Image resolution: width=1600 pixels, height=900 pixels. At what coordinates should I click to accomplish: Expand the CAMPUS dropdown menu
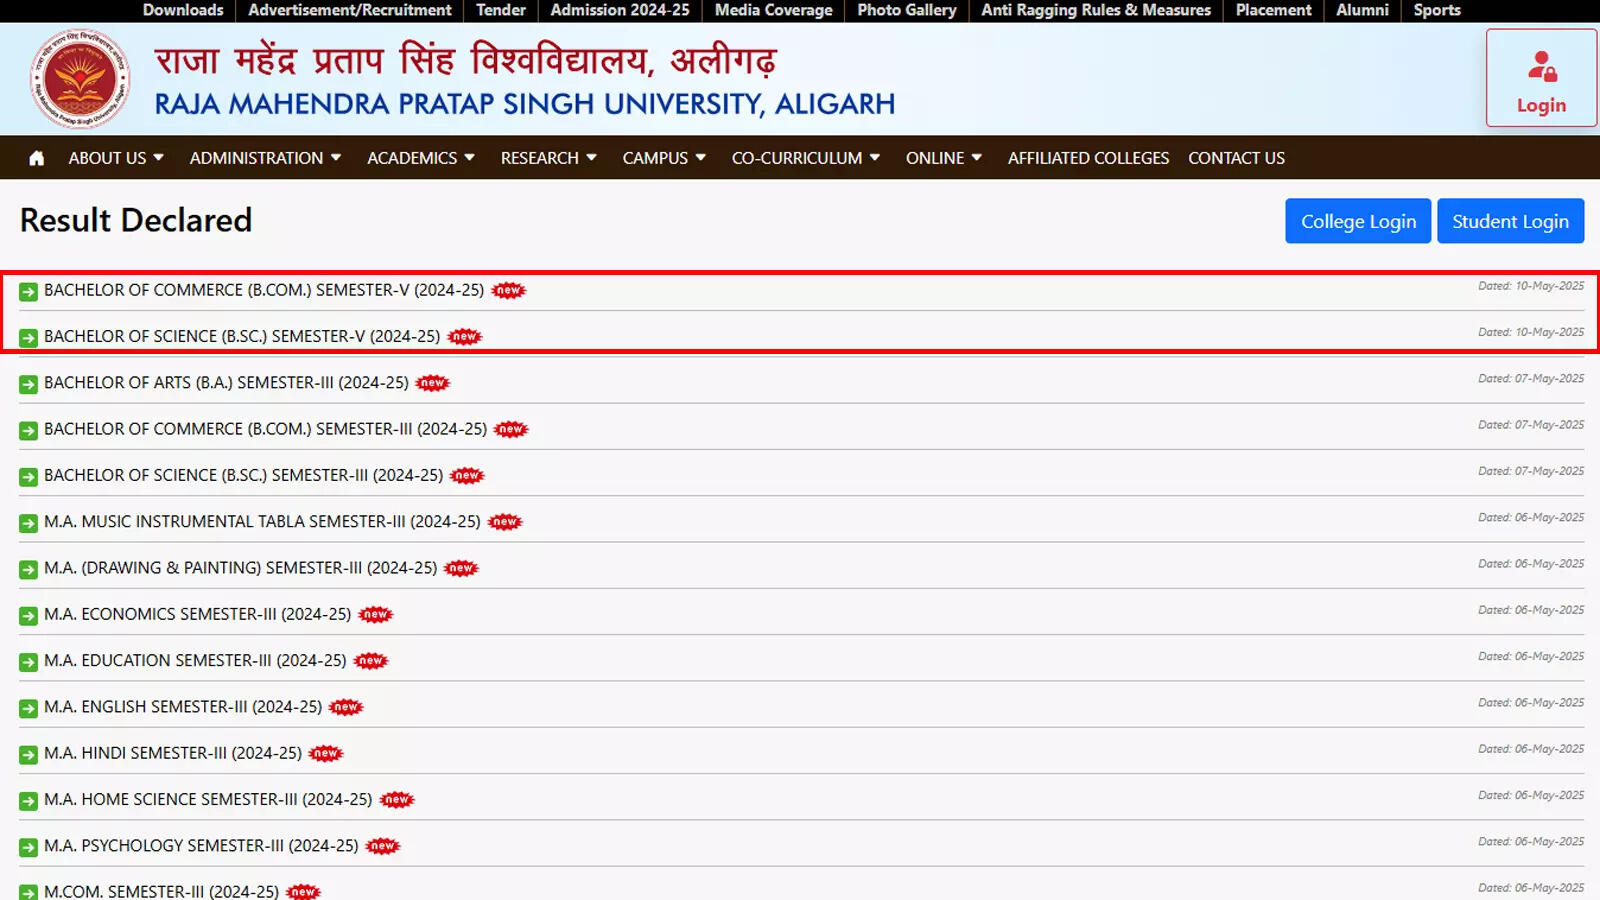pyautogui.click(x=664, y=158)
